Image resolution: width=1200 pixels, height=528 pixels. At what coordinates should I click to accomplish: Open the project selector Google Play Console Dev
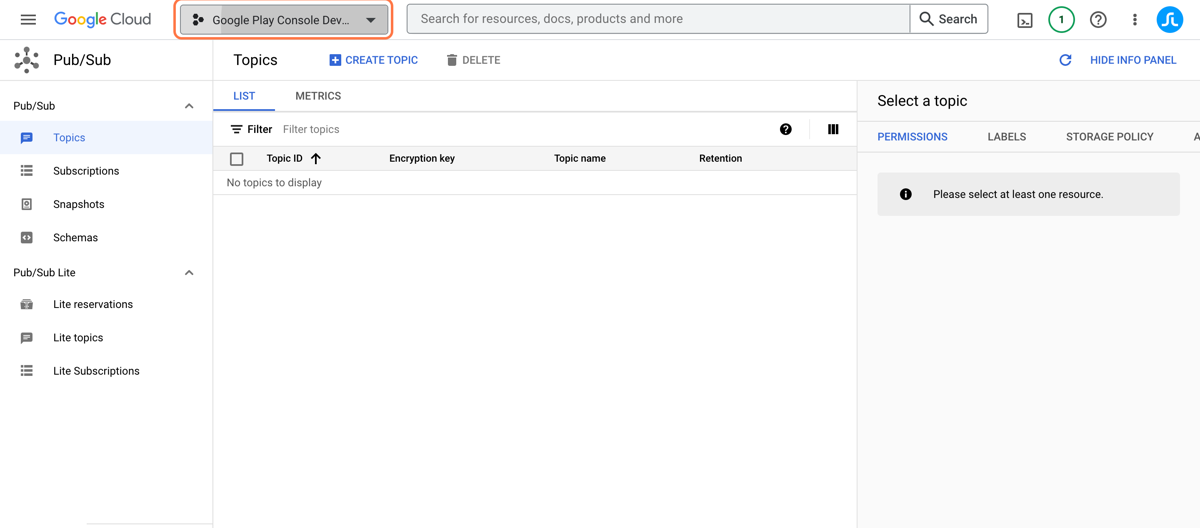(x=284, y=20)
